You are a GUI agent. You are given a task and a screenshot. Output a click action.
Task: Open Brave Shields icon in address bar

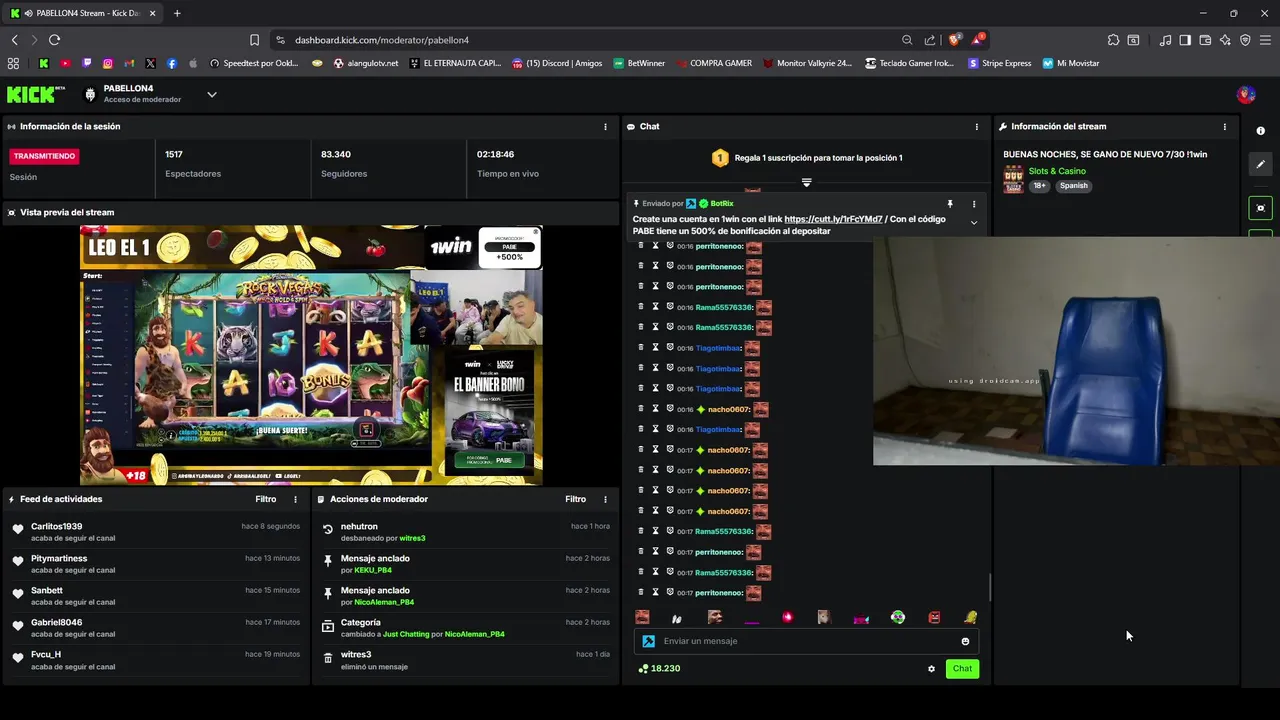pyautogui.click(x=954, y=40)
